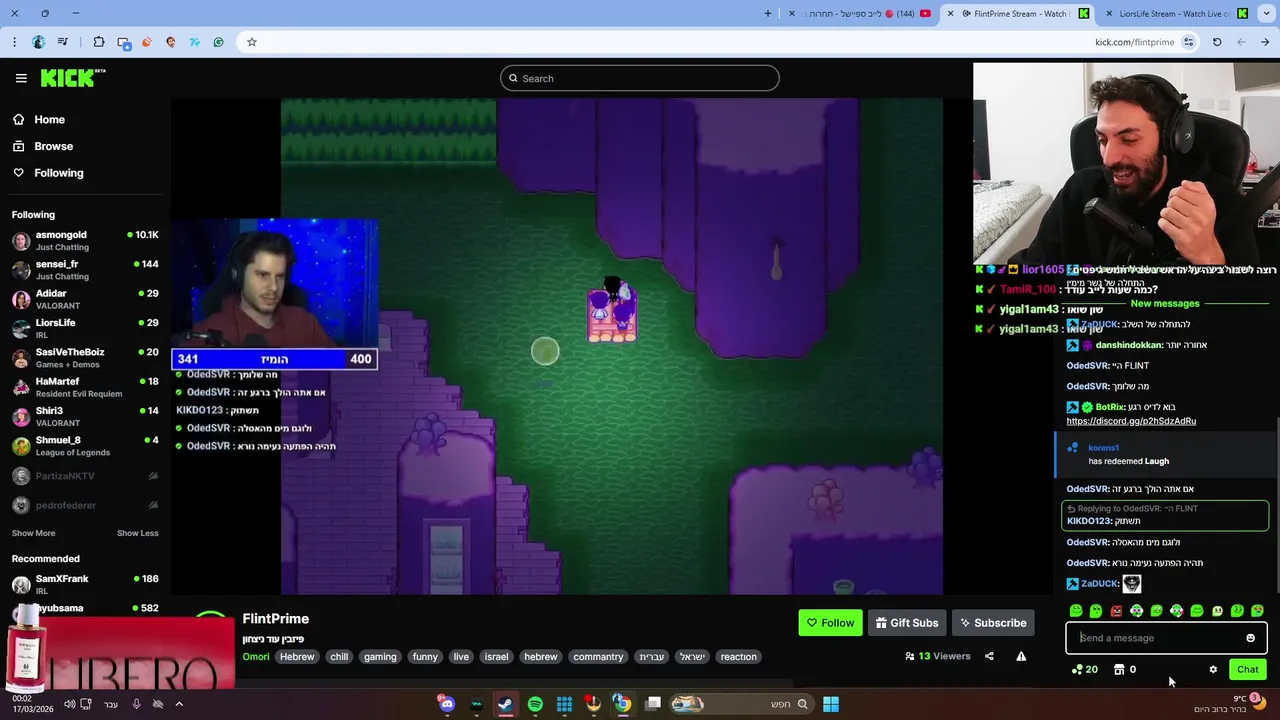Open SamXFrank recommended channel
This screenshot has height=720, width=1280.
(x=85, y=584)
